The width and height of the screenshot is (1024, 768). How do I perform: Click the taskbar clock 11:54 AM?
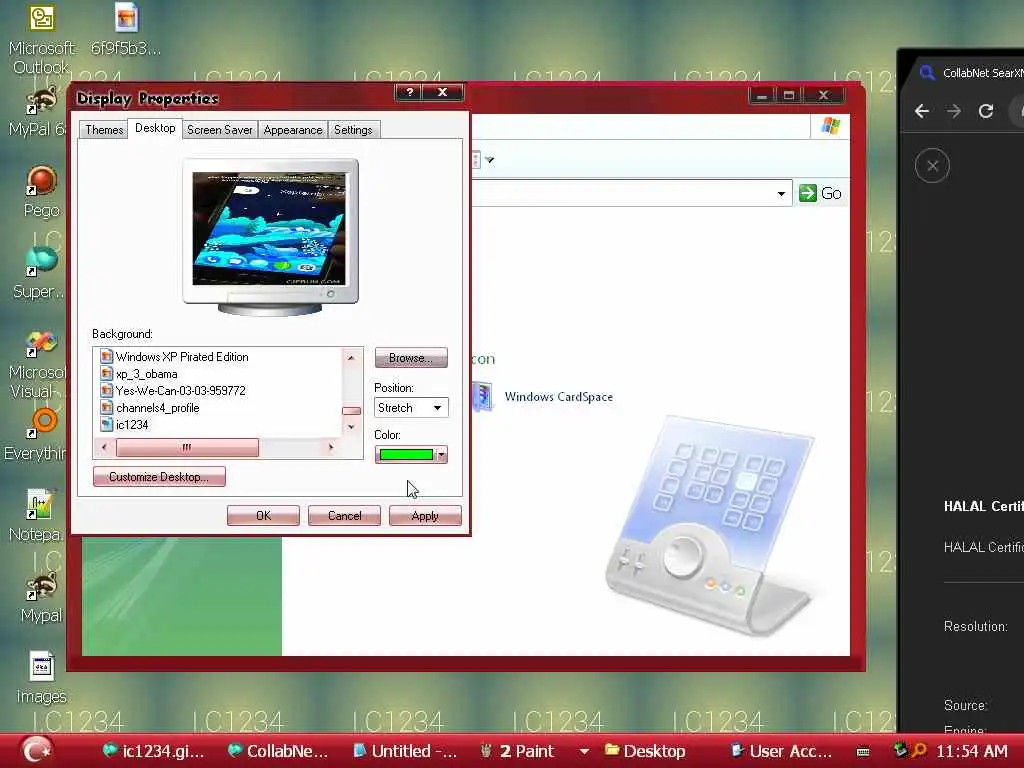tap(971, 751)
